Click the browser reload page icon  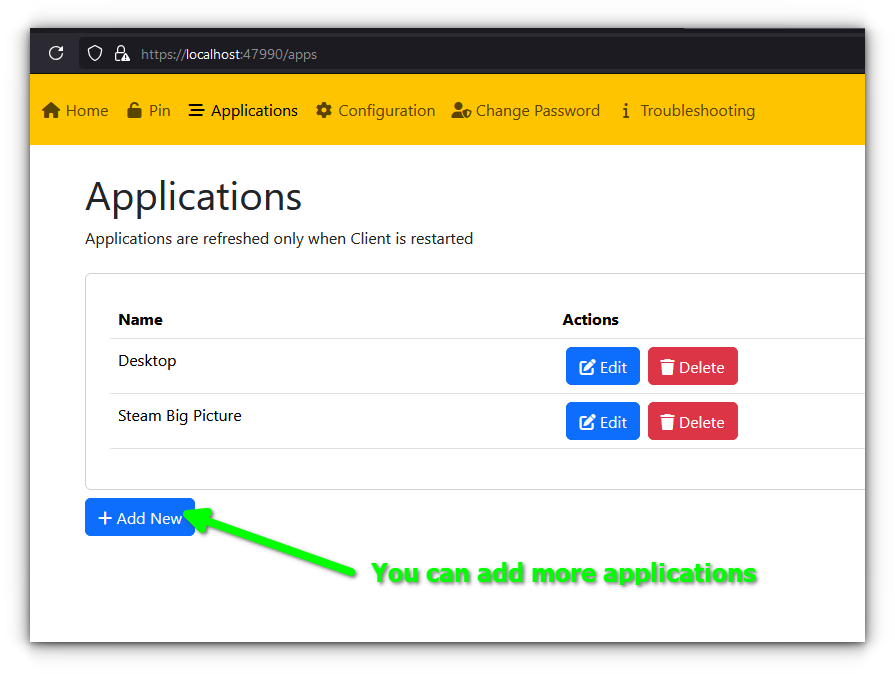click(x=56, y=53)
